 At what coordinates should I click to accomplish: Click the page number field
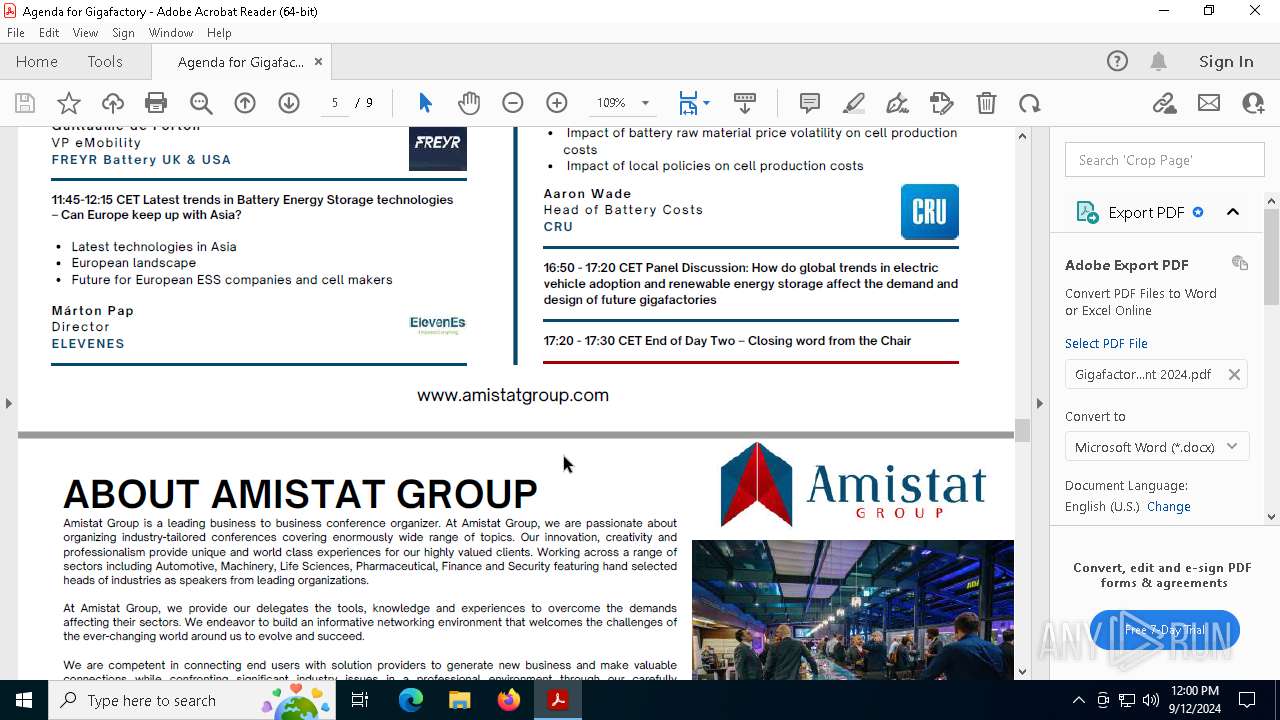tap(335, 103)
